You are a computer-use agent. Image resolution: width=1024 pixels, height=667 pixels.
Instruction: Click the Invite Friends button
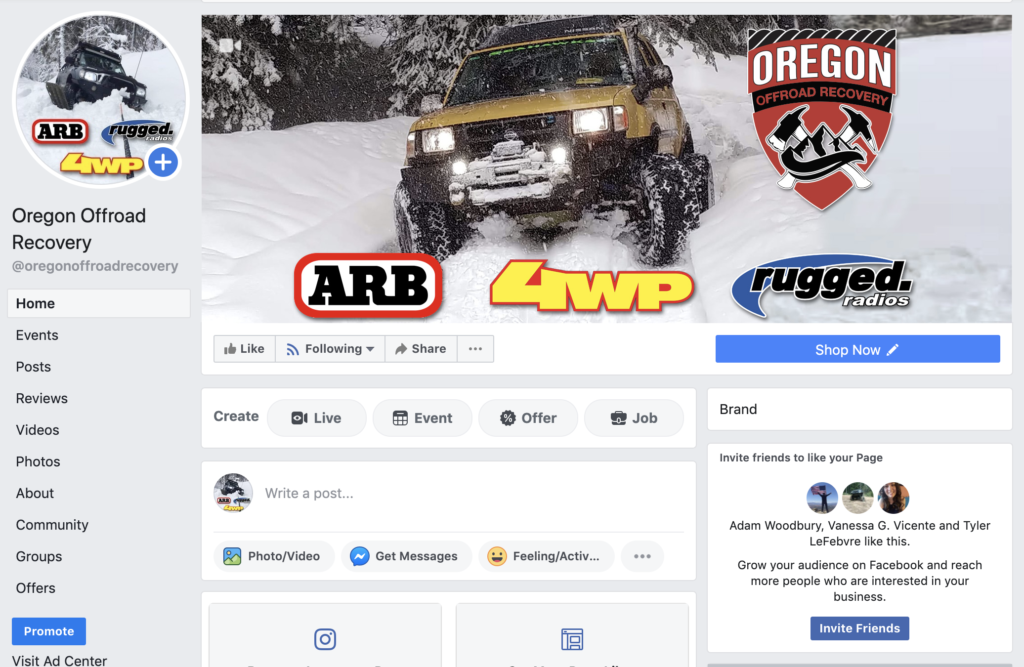point(859,628)
